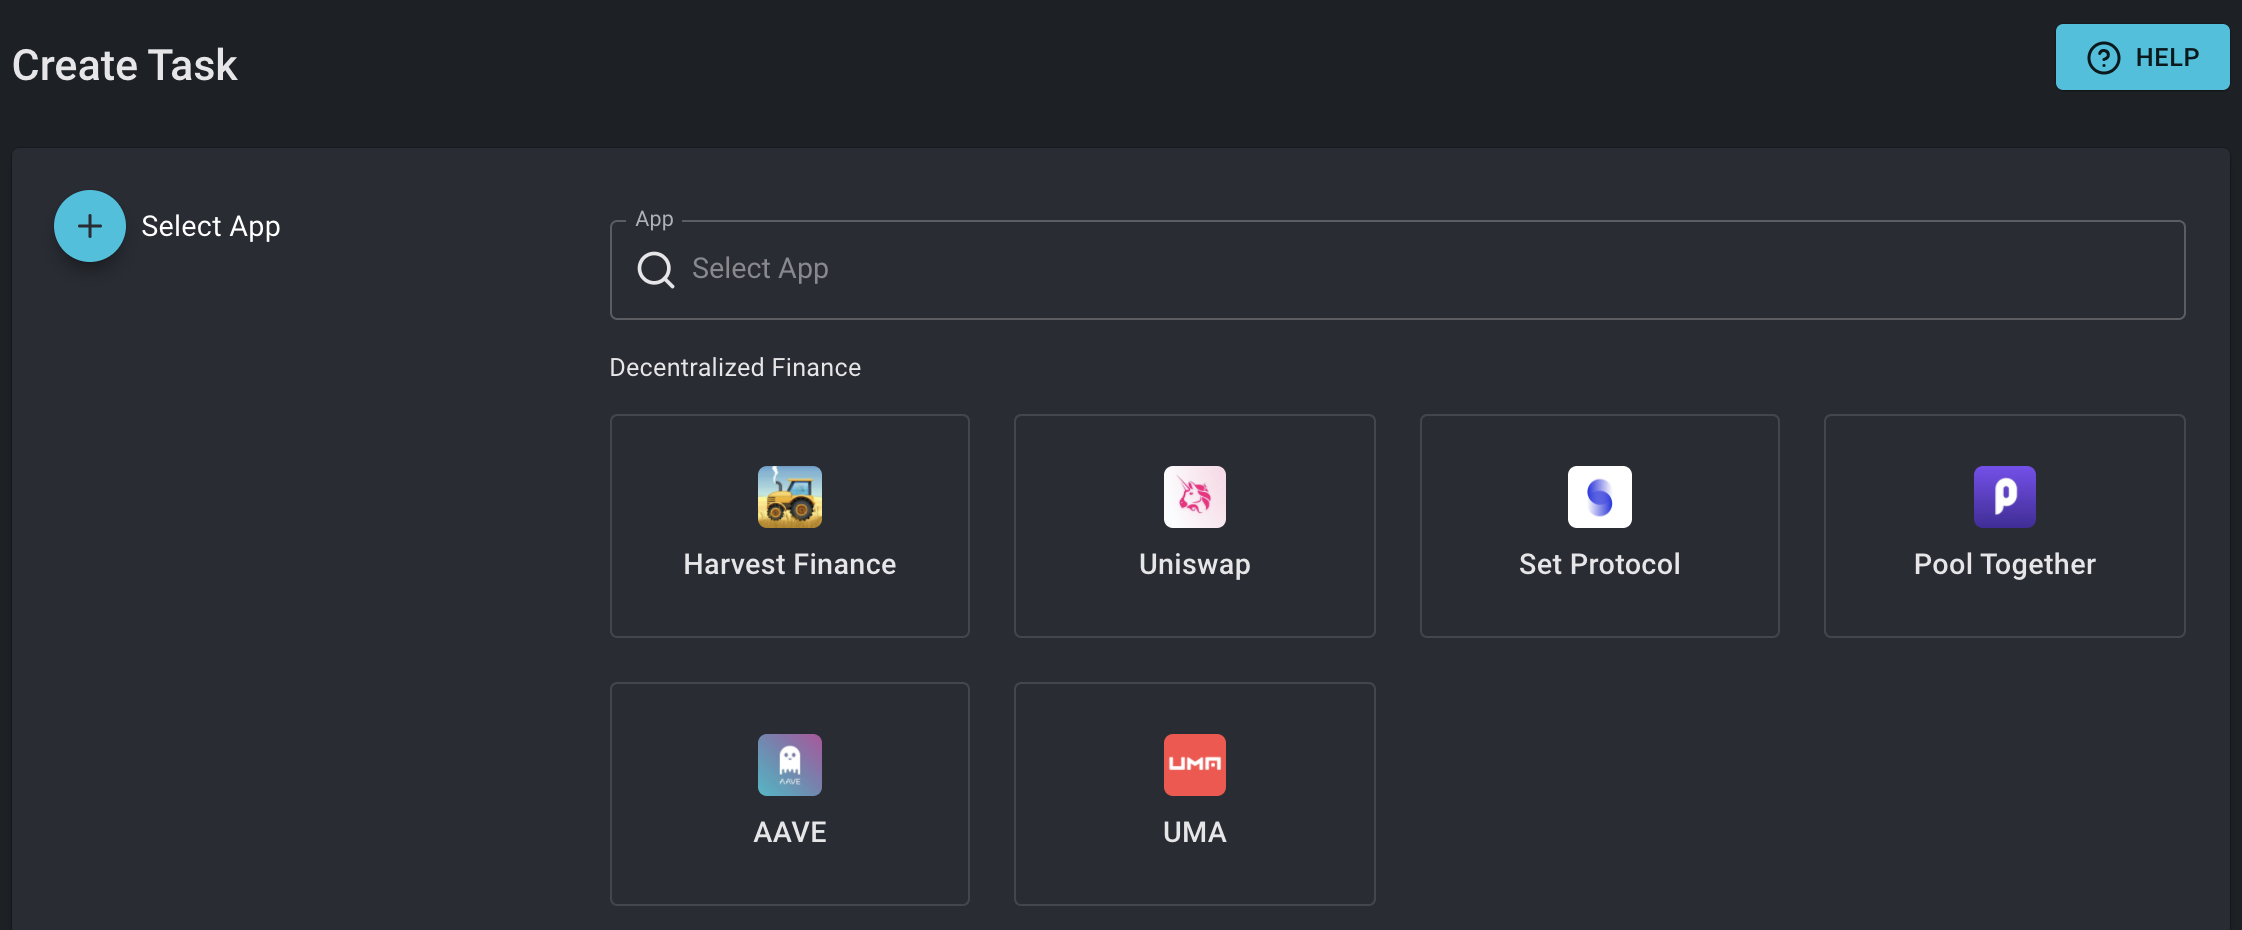Select the AAVE ghost icon
This screenshot has width=2242, height=930.
tap(789, 765)
